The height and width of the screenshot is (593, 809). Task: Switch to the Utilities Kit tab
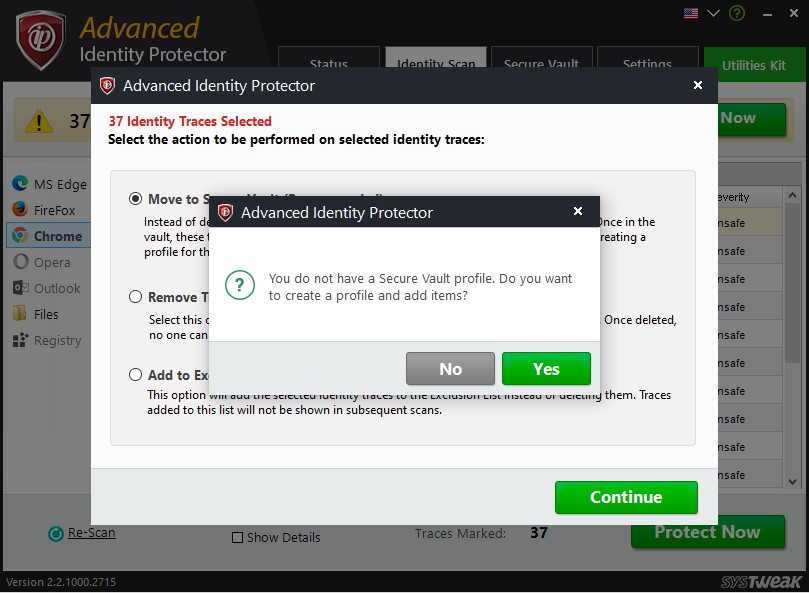coord(753,64)
